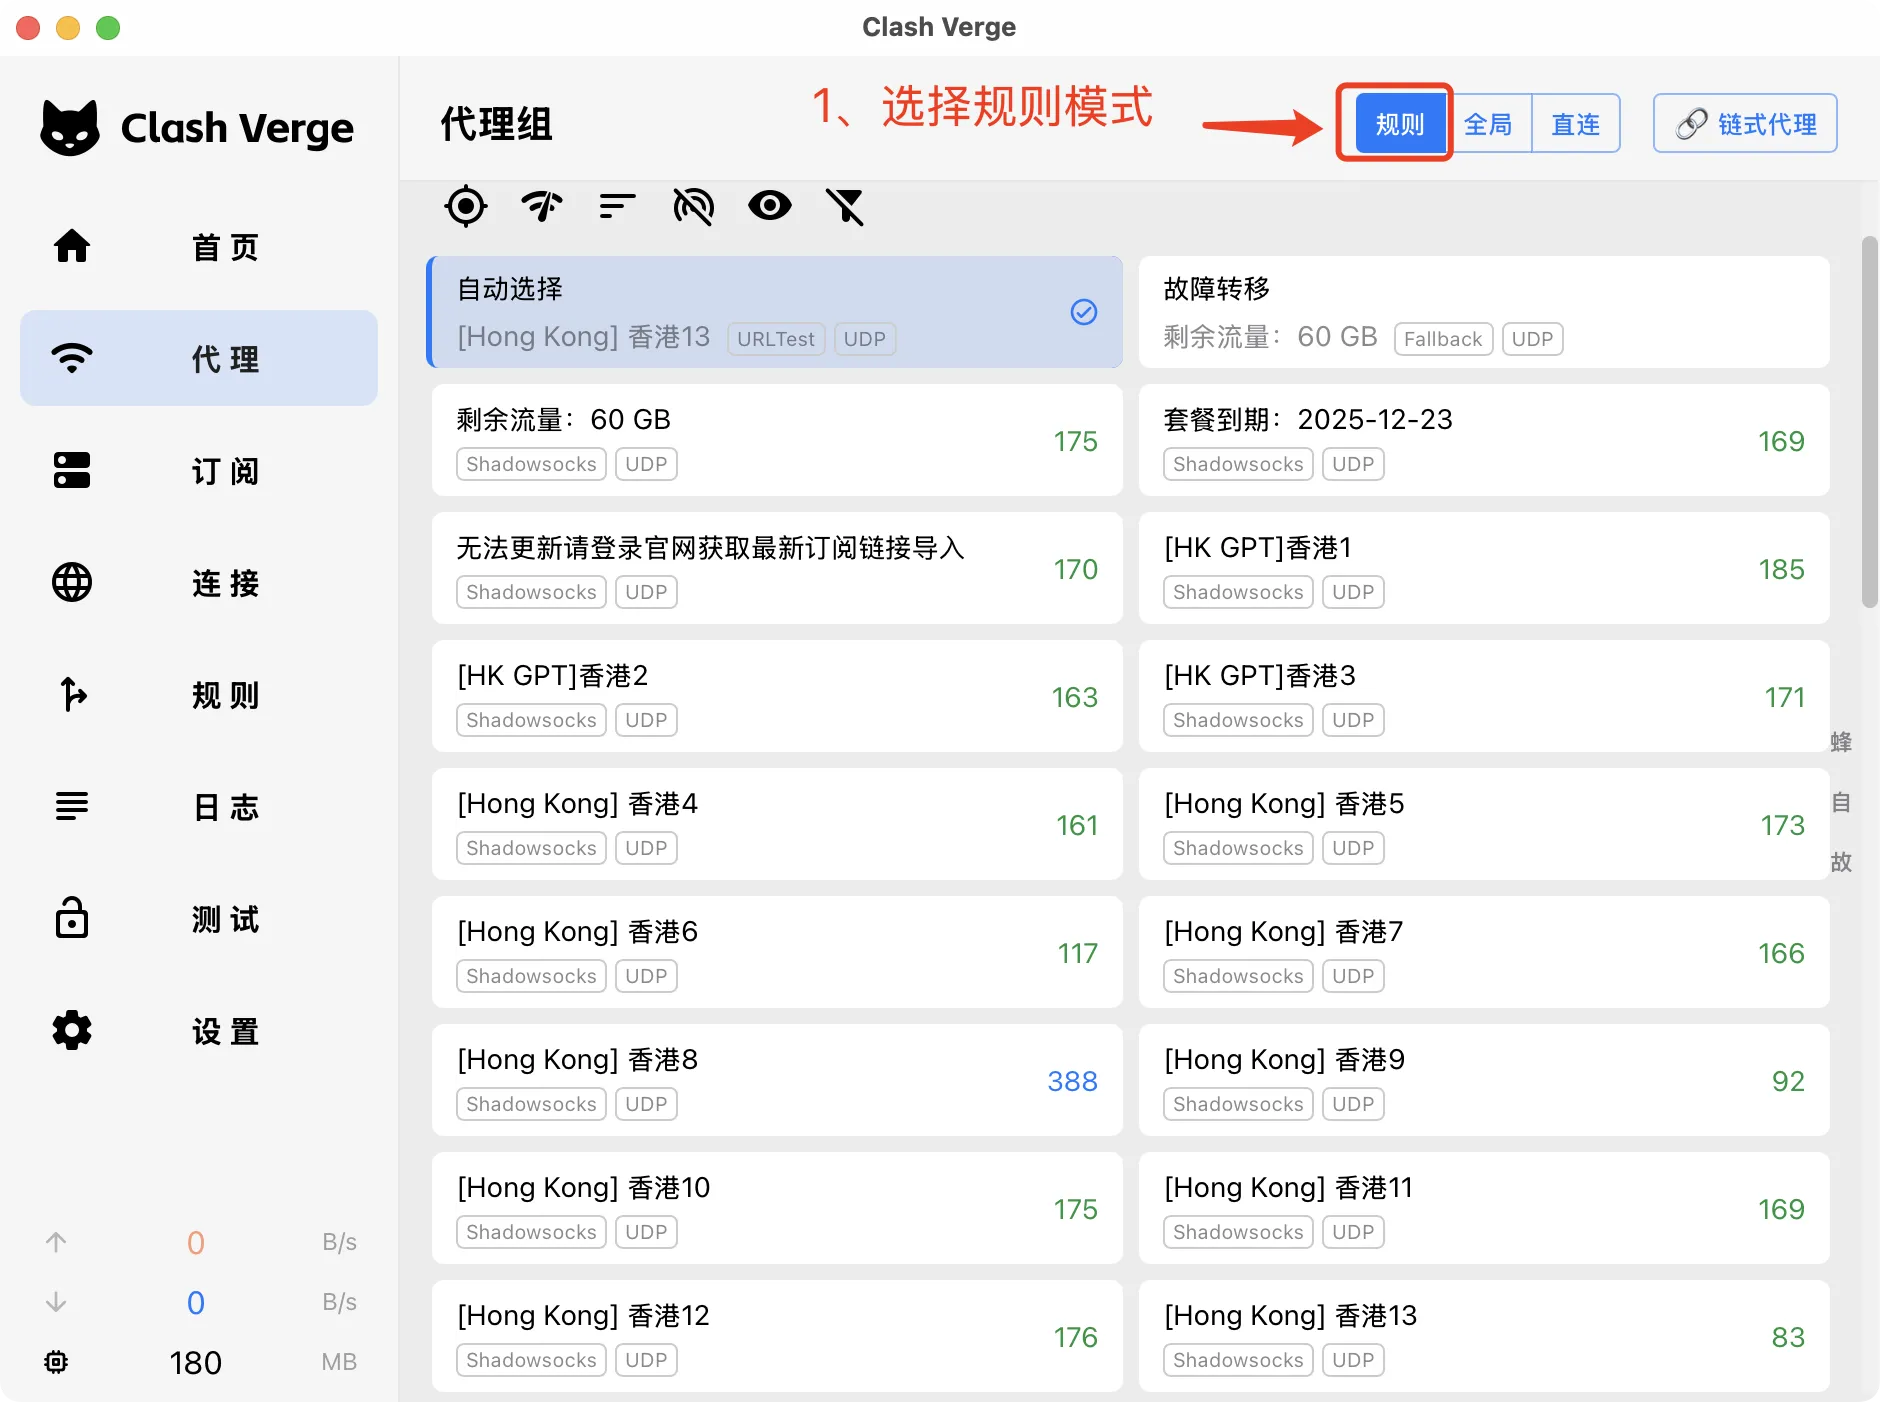The image size is (1880, 1402).
Task: Click the Clash Verge cat logo
Action: coord(68,126)
